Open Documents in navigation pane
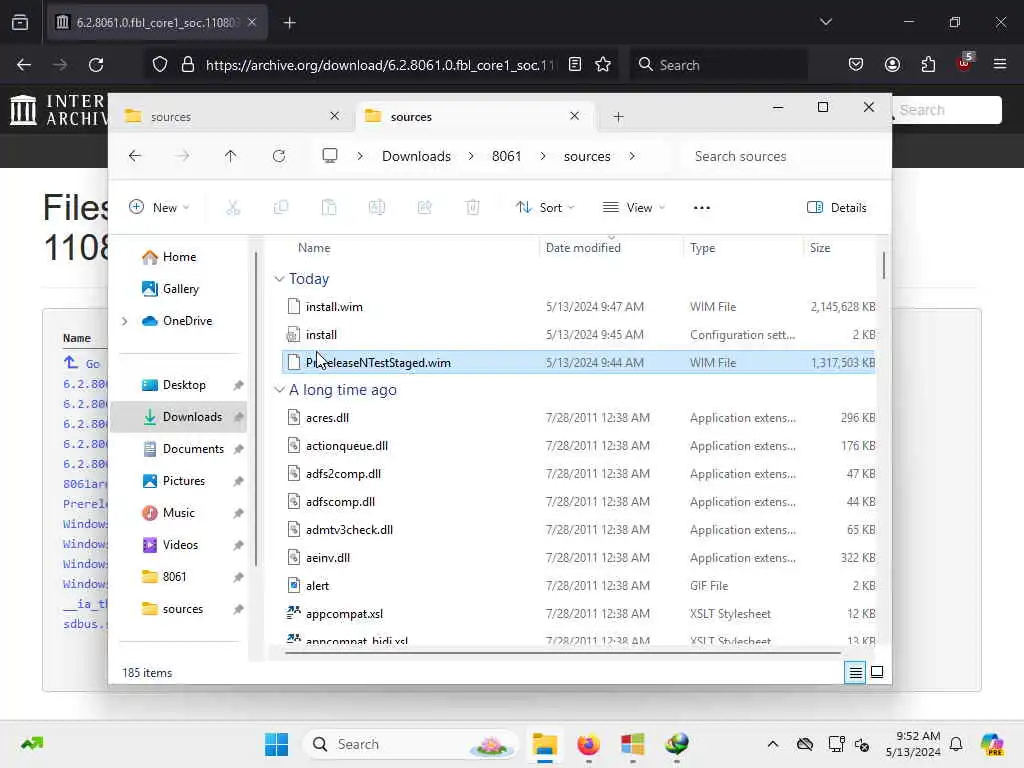This screenshot has height=768, width=1024. point(193,449)
